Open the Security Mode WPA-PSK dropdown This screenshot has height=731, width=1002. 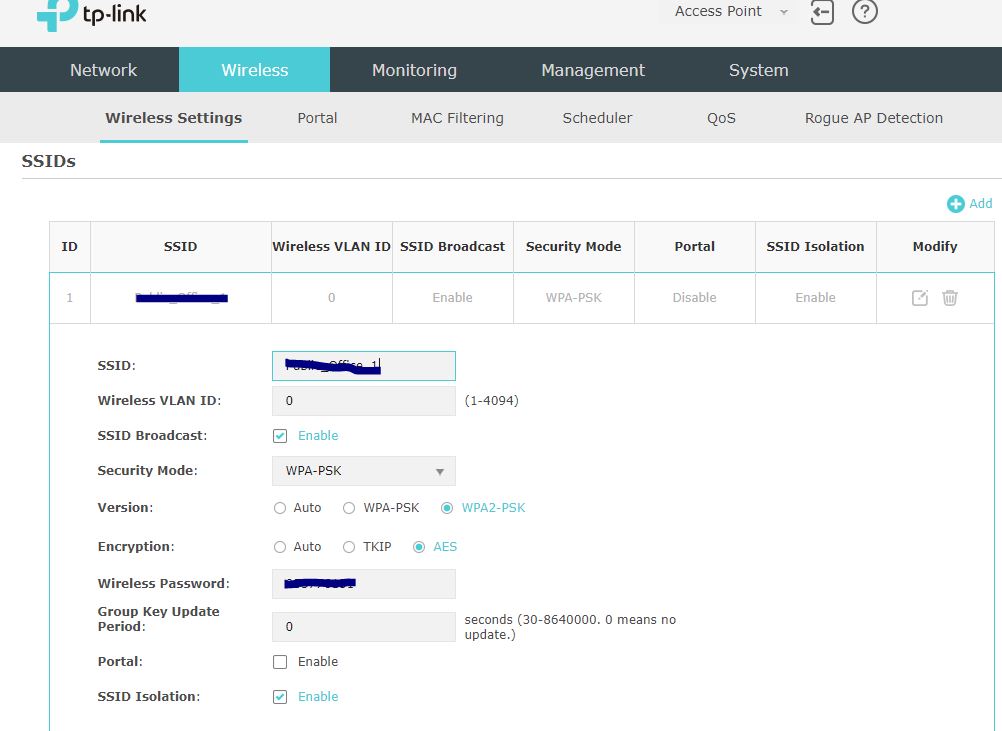point(364,471)
